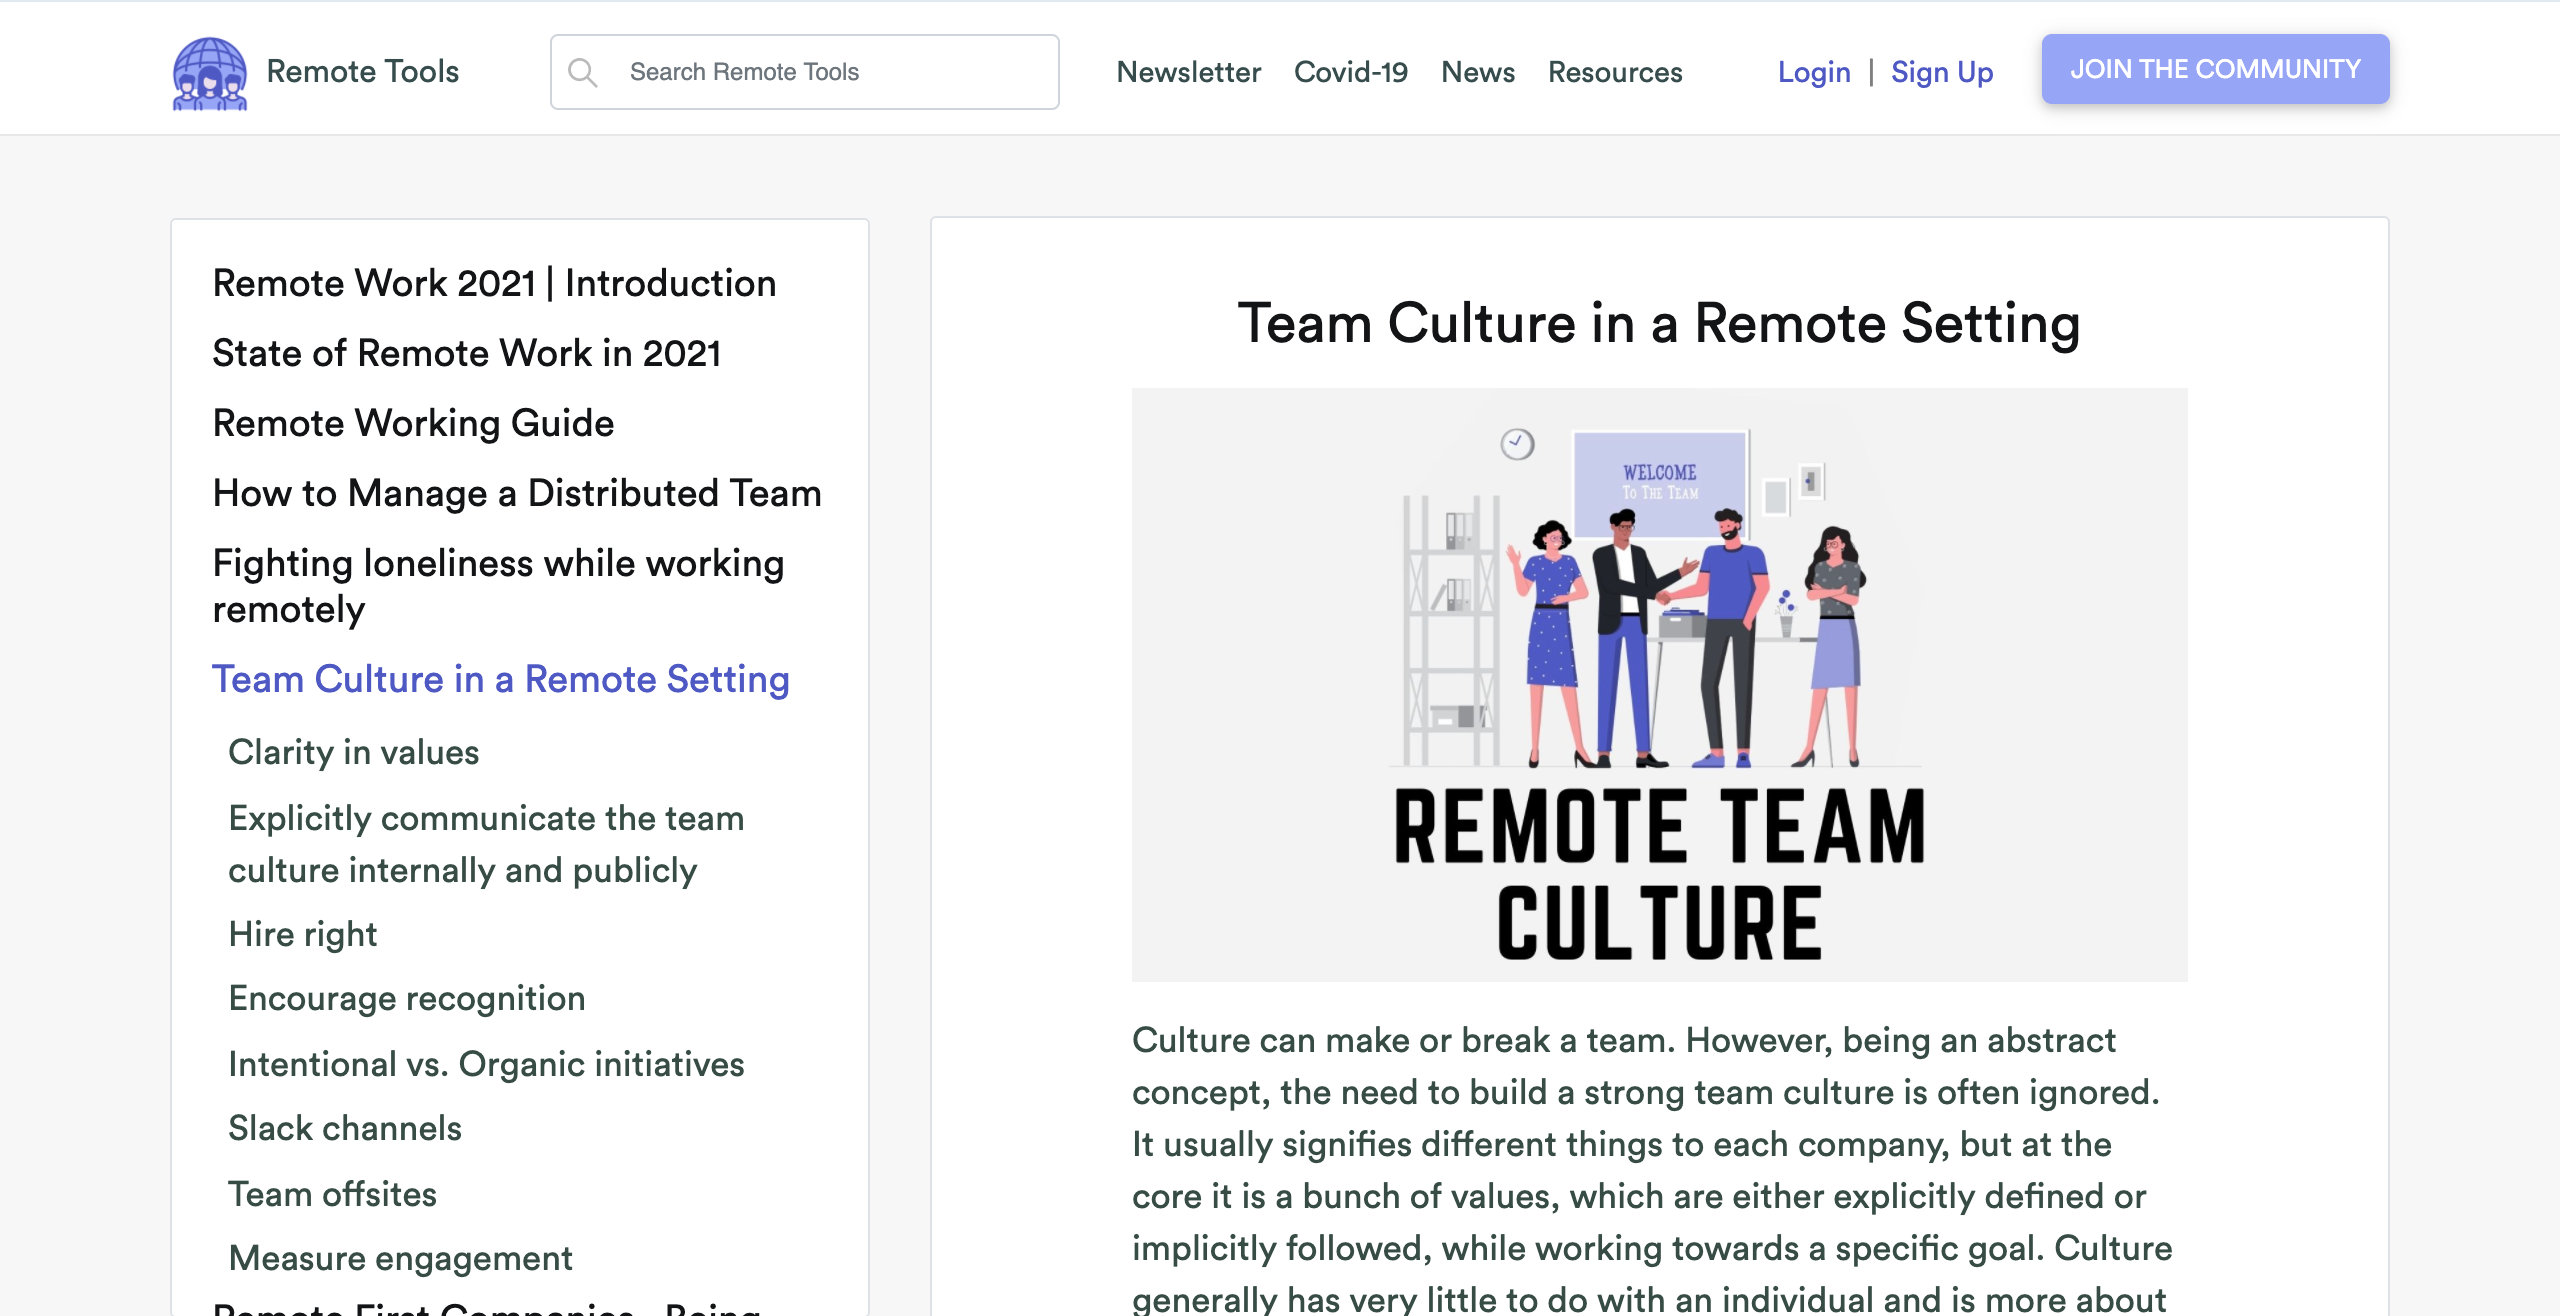Collapse Team Culture in a Remote Setting

[500, 679]
